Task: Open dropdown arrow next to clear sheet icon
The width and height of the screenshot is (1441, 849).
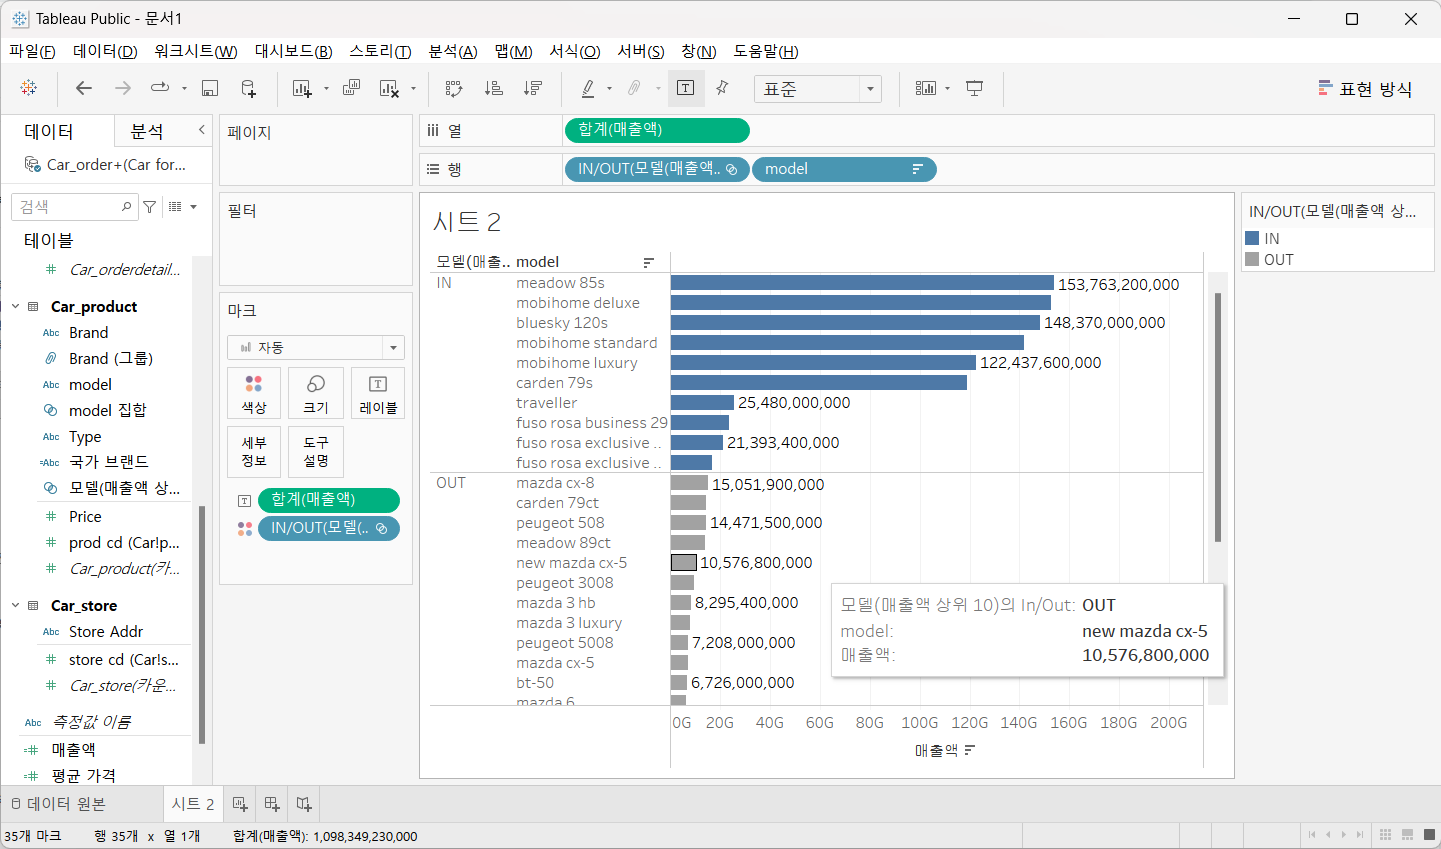Action: [x=413, y=89]
